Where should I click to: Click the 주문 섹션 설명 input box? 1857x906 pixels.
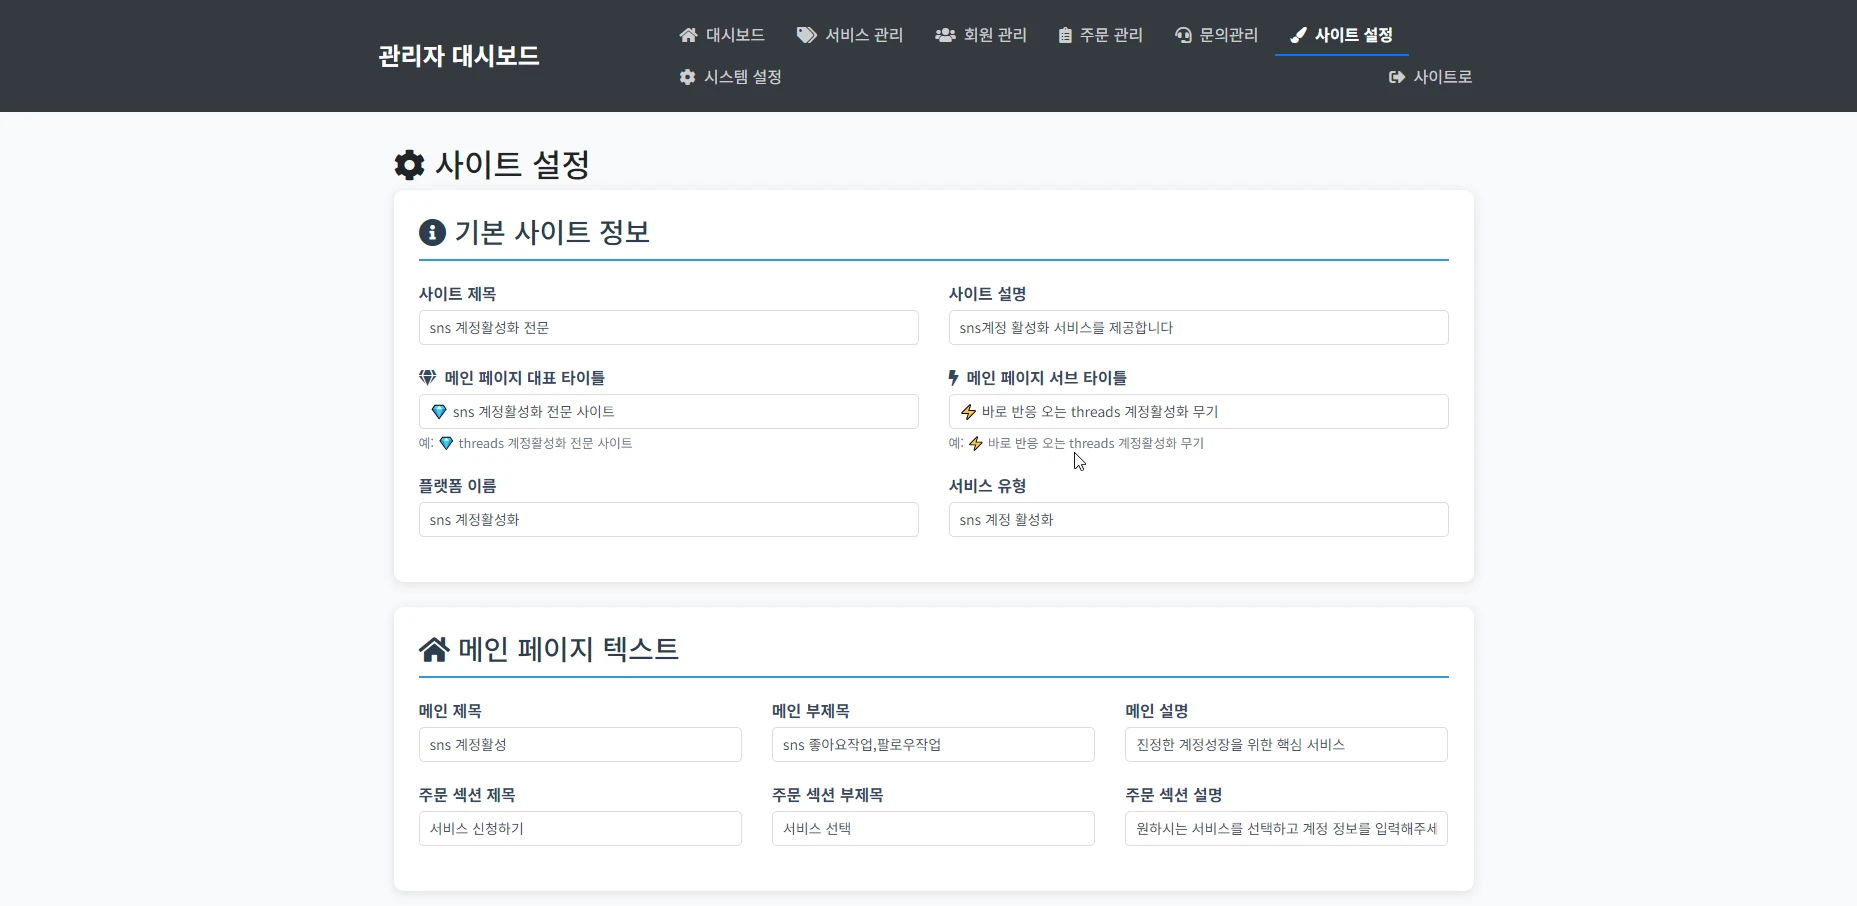1286,828
